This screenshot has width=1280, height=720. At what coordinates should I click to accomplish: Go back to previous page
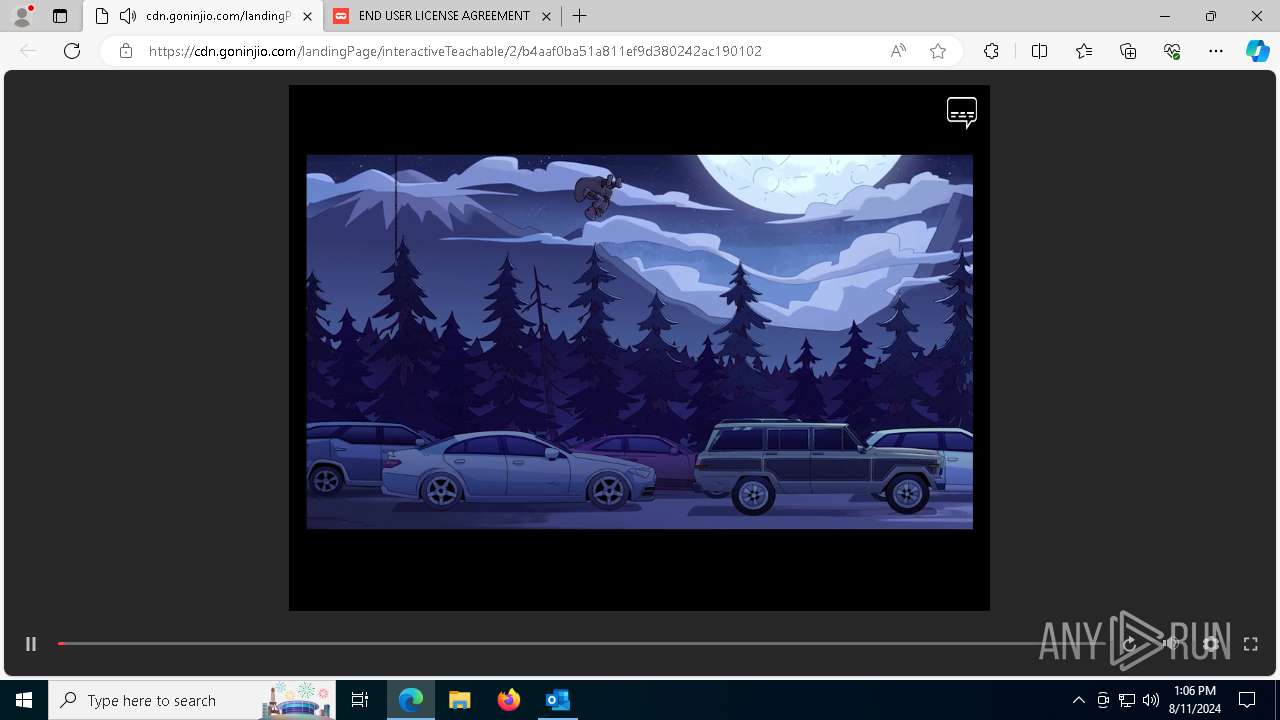pyautogui.click(x=28, y=51)
